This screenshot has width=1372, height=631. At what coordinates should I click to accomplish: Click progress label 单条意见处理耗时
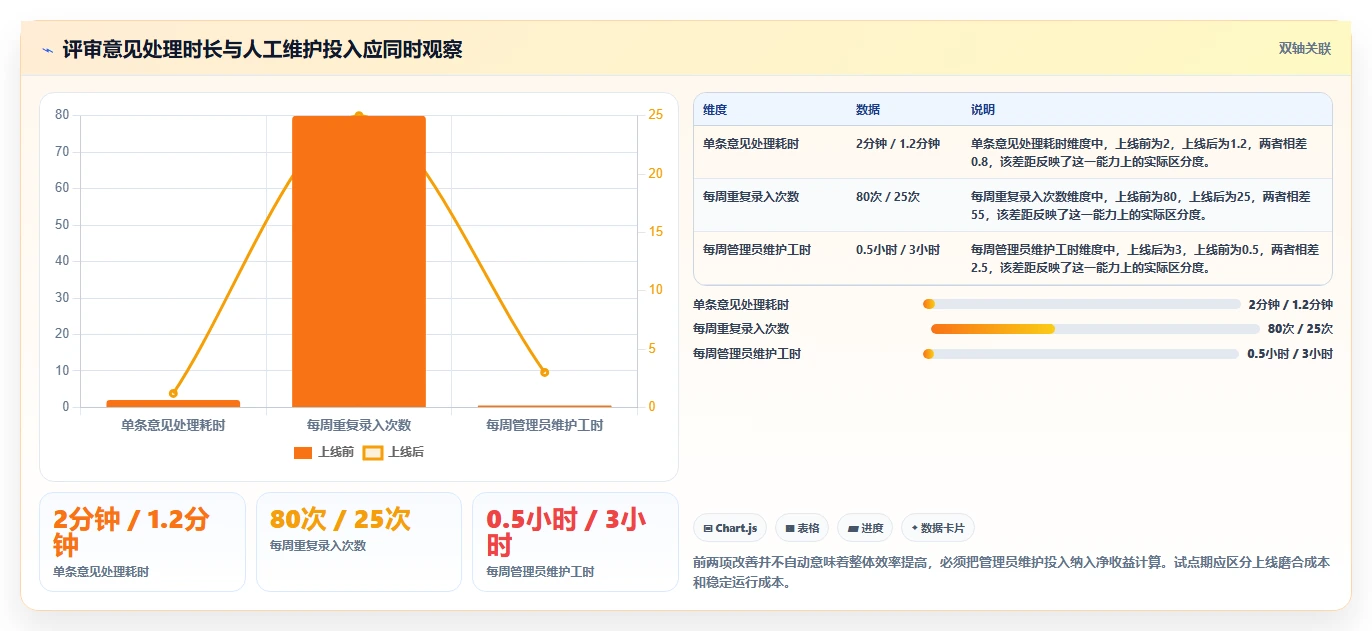741,305
